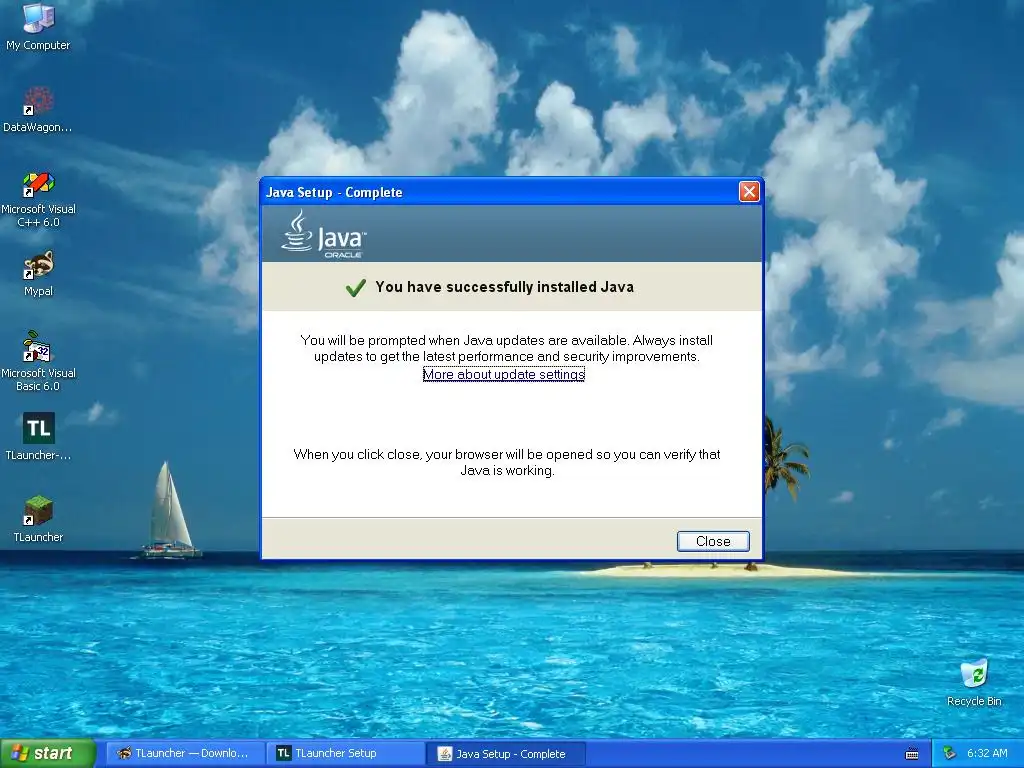
Task: Close the Java Setup dialog with X
Action: click(x=749, y=192)
